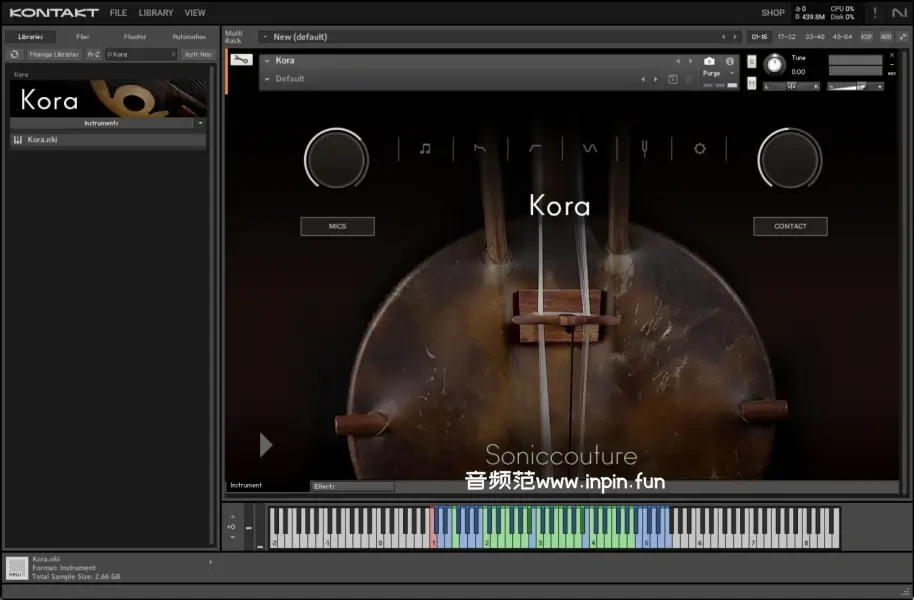914x600 pixels.
Task: Click the SHOP link
Action: tap(772, 13)
